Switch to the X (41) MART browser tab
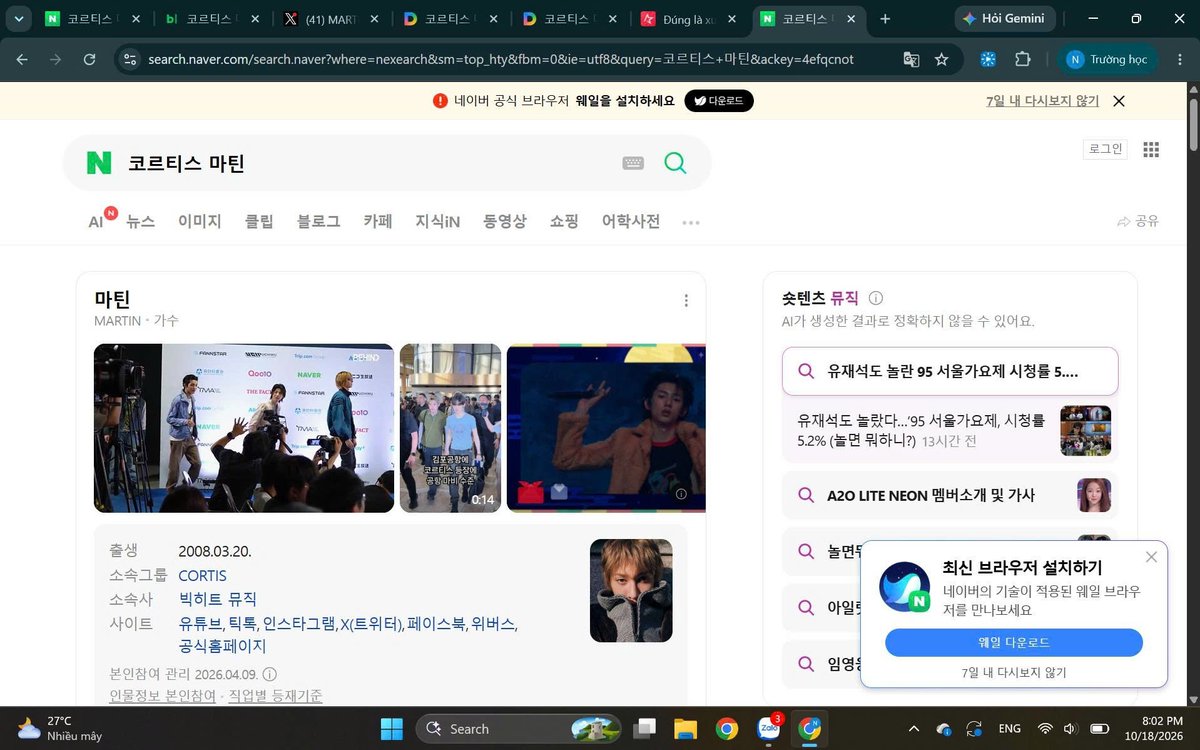Viewport: 1200px width, 750px height. click(x=331, y=18)
